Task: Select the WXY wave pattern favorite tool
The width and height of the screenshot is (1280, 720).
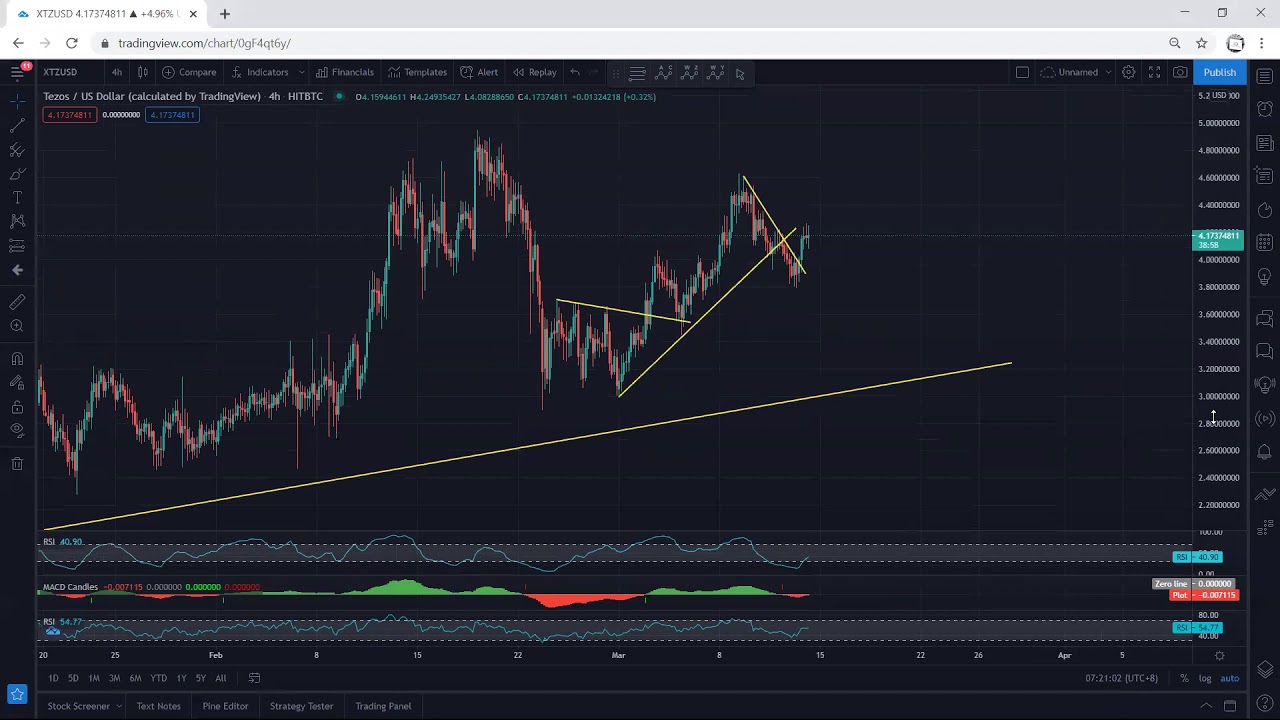Action: [x=716, y=72]
